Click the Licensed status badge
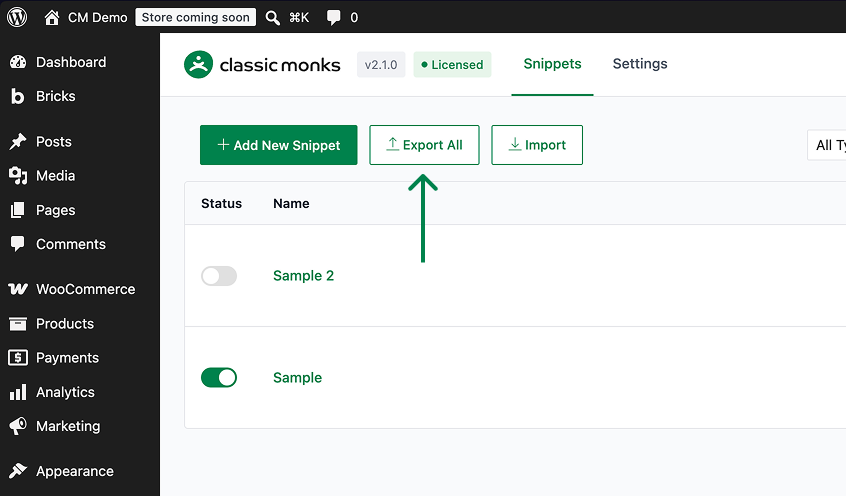The height and width of the screenshot is (496, 846). 452,65
